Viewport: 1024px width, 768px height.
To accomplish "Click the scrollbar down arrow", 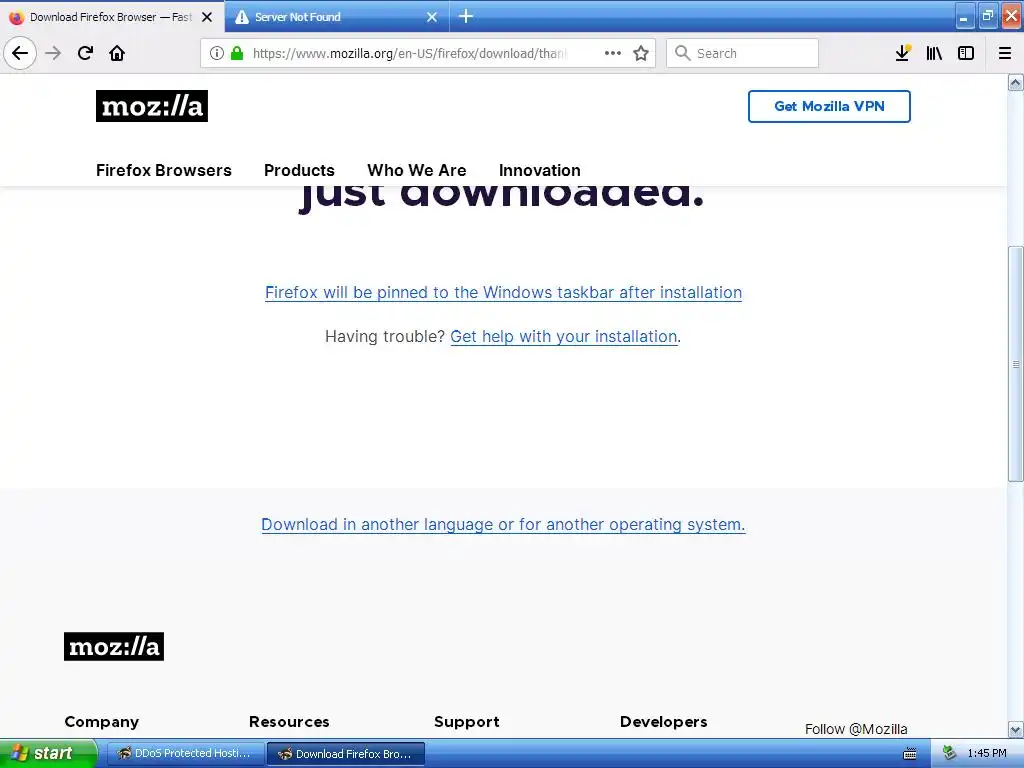I will click(1016, 729).
